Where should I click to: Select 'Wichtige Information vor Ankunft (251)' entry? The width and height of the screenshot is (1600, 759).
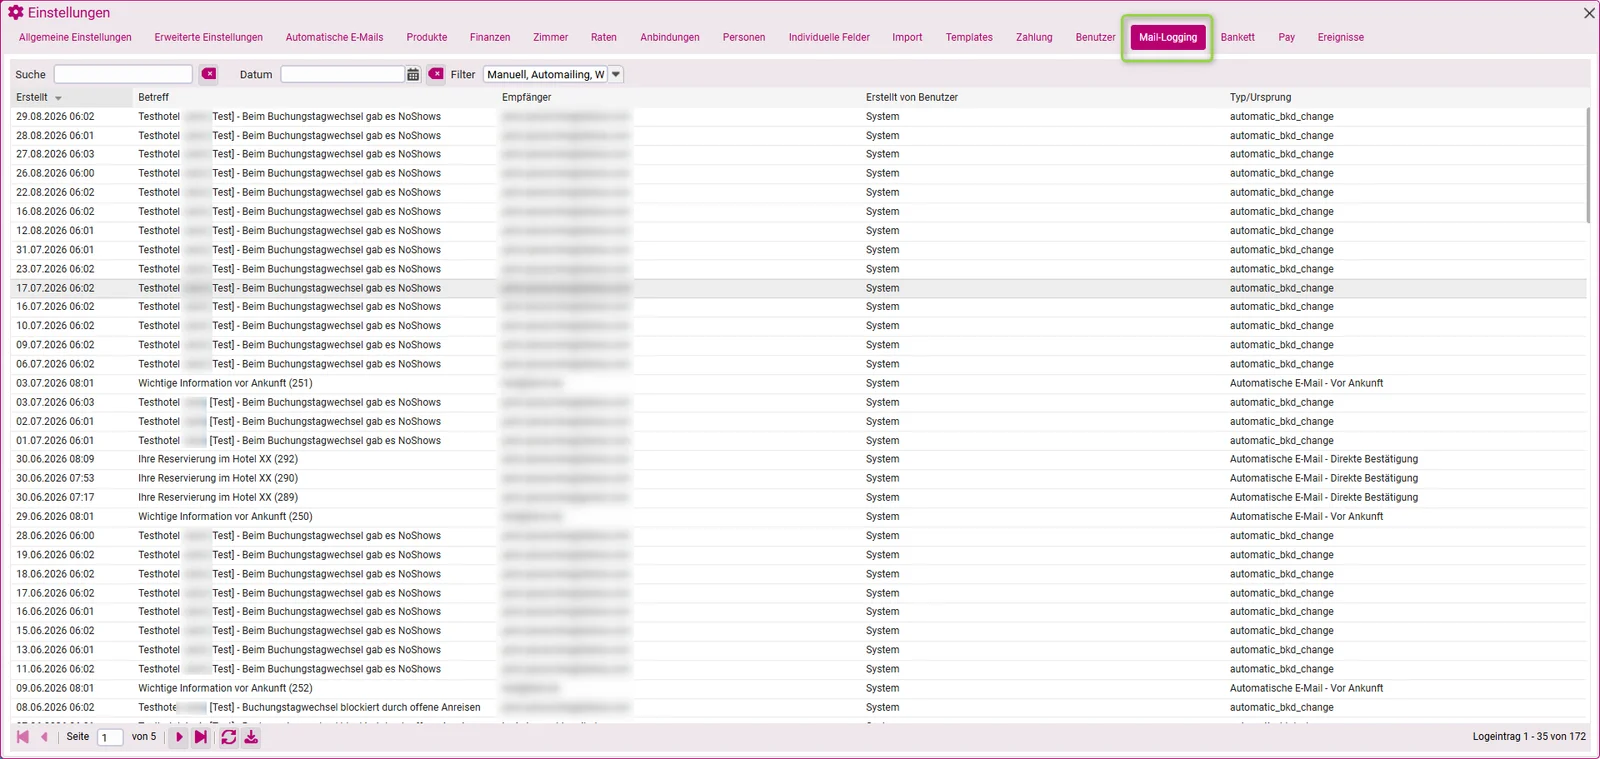tap(799, 384)
